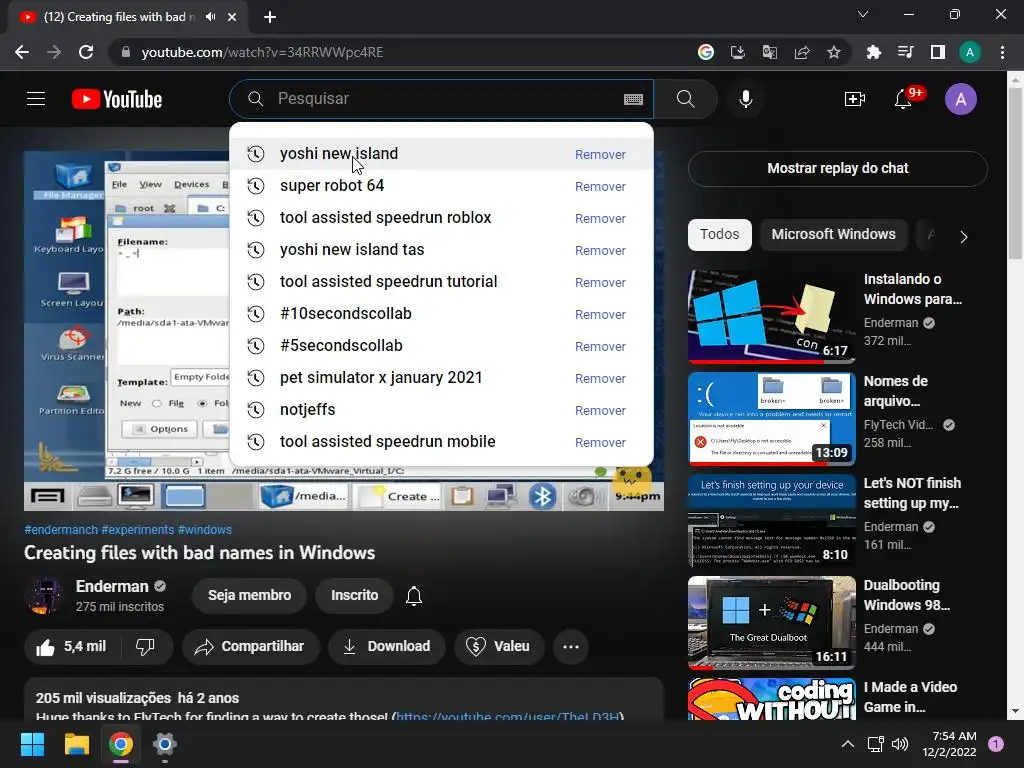Image resolution: width=1024 pixels, height=768 pixels.
Task: Go to YouTube home via logo
Action: click(x=117, y=99)
